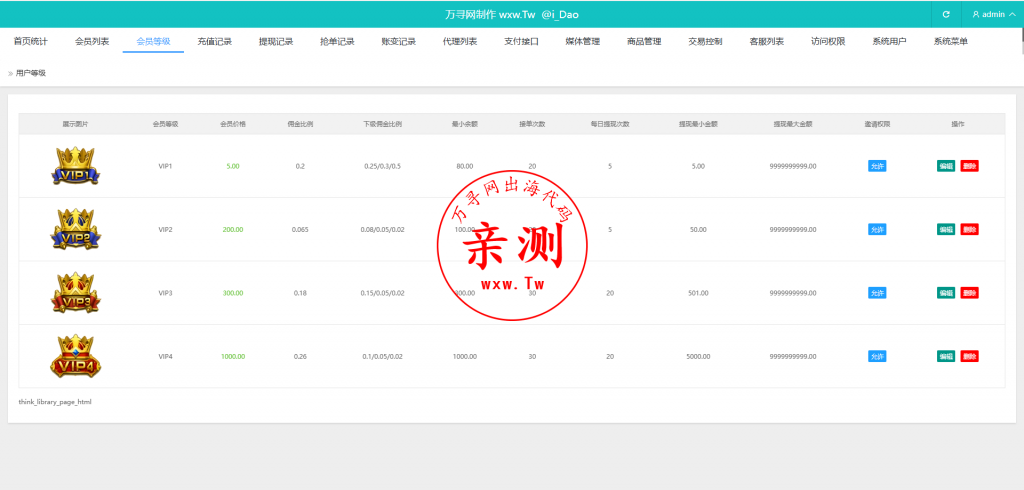Click the 提现最大金额 column header
1024x490 pixels.
793,123
